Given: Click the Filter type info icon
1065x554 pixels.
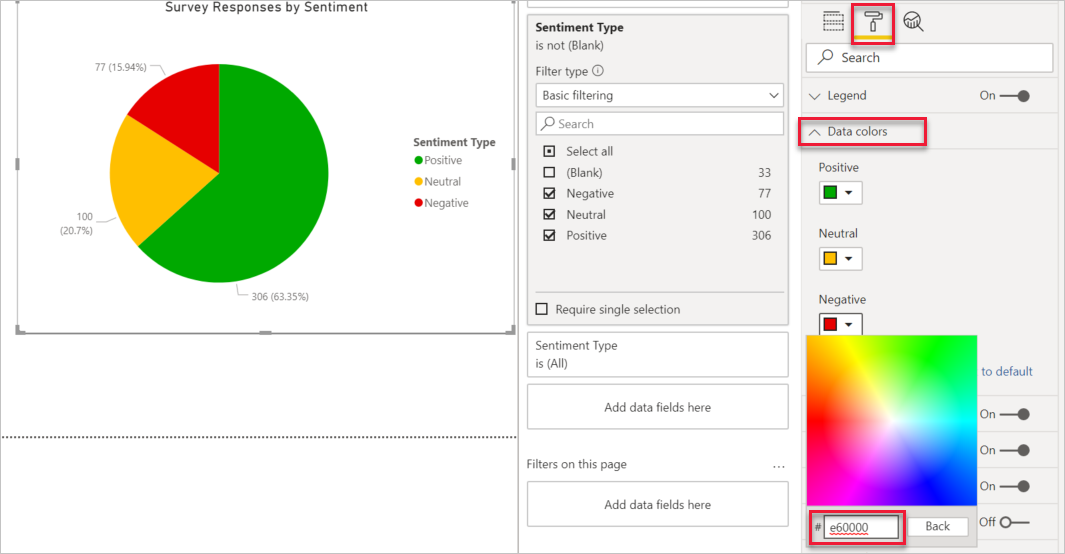Looking at the screenshot, I should 598,71.
